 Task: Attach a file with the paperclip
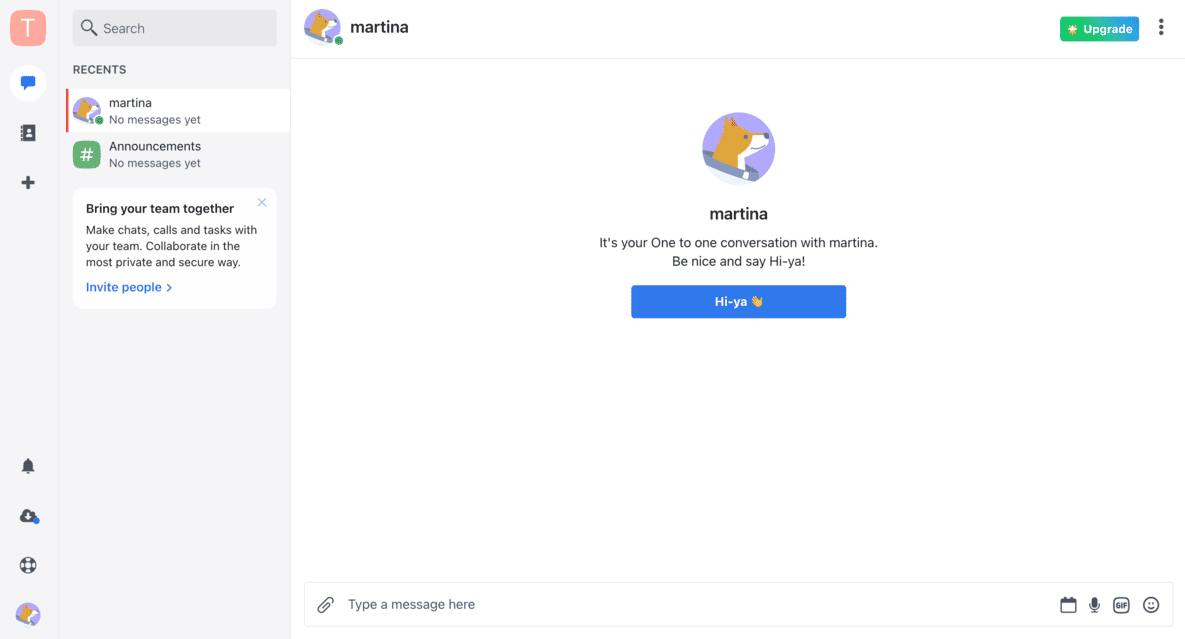tap(325, 605)
